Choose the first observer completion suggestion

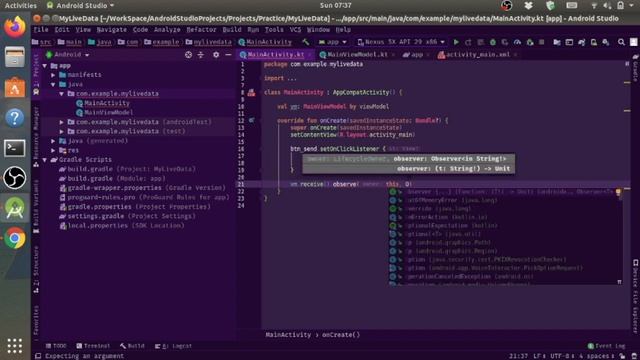tap(505, 192)
